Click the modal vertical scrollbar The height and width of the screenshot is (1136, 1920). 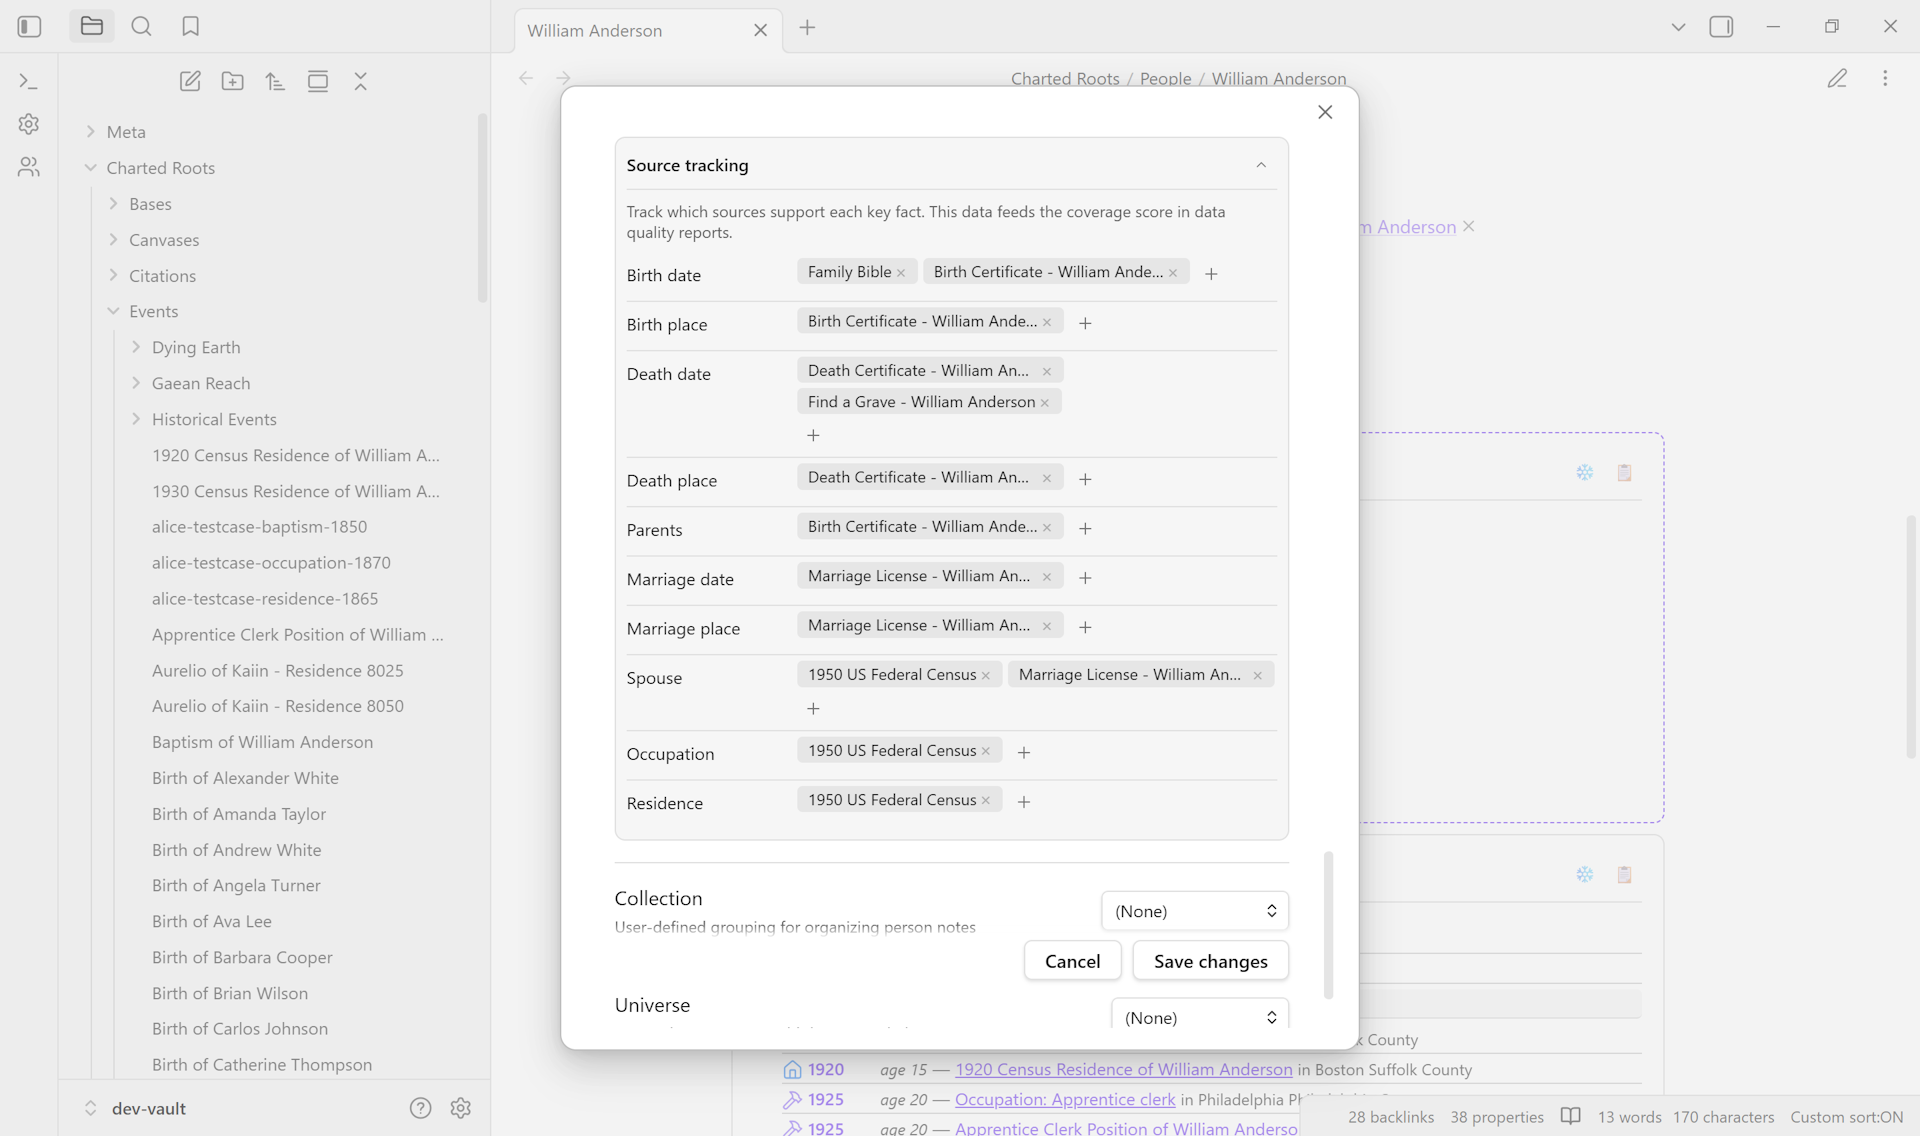tap(1328, 925)
